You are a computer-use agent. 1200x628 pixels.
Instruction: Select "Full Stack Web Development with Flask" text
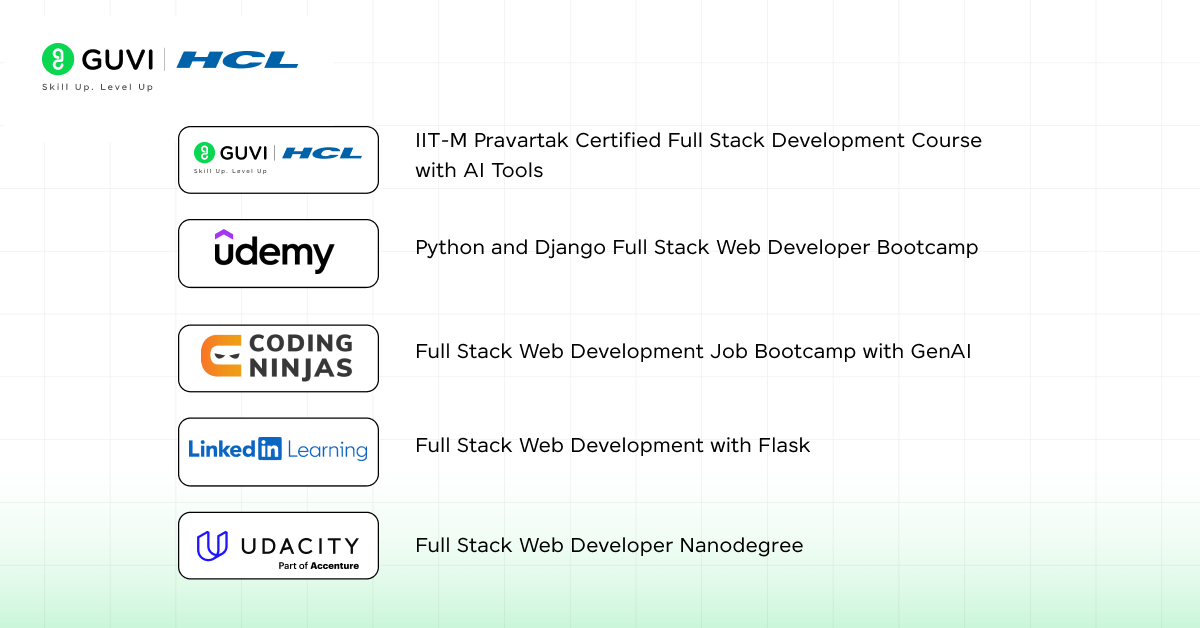tap(612, 446)
